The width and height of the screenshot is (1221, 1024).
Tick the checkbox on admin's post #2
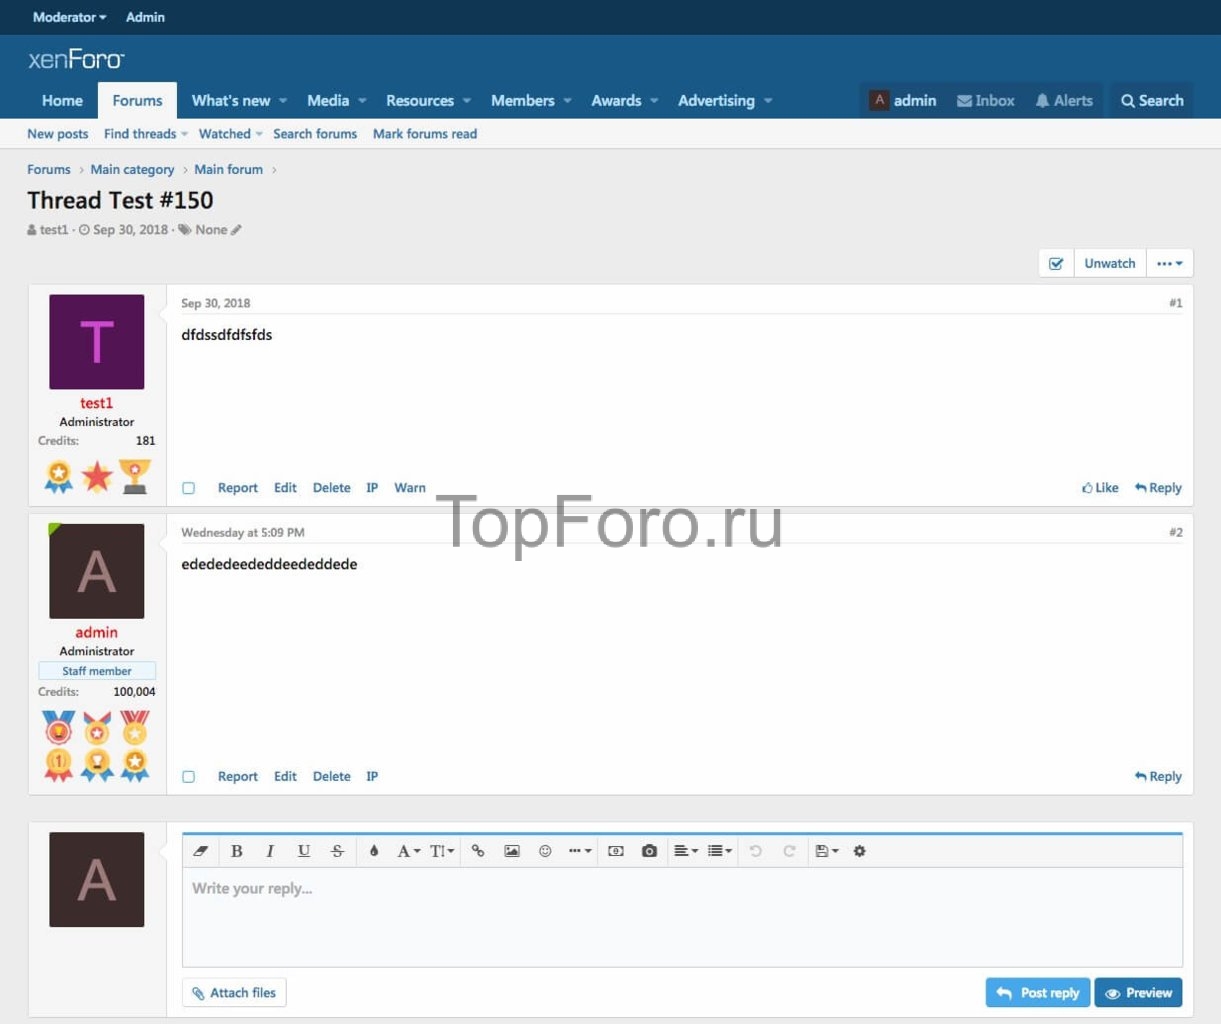click(188, 777)
